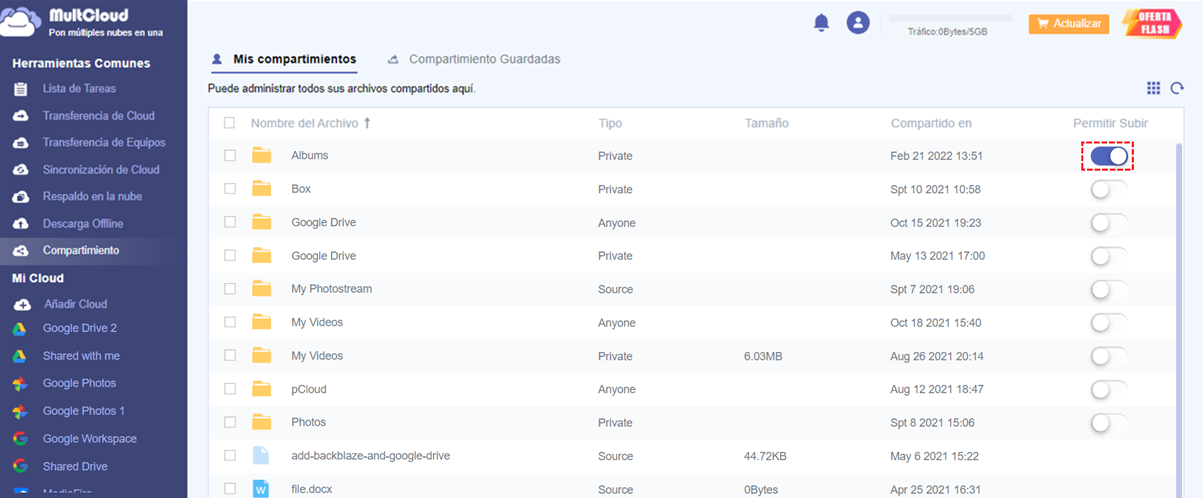Image resolution: width=1204 pixels, height=498 pixels.
Task: Click the Actualizar upgrade button
Action: point(1069,24)
